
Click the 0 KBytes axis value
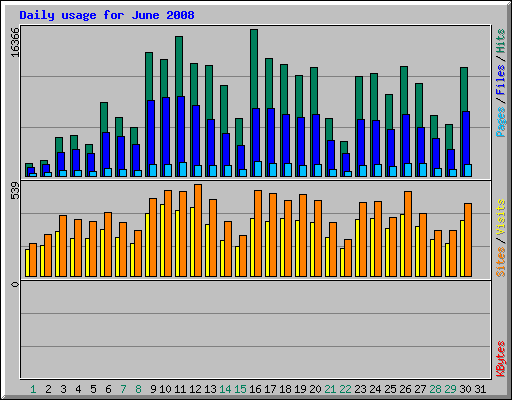pyautogui.click(x=15, y=284)
